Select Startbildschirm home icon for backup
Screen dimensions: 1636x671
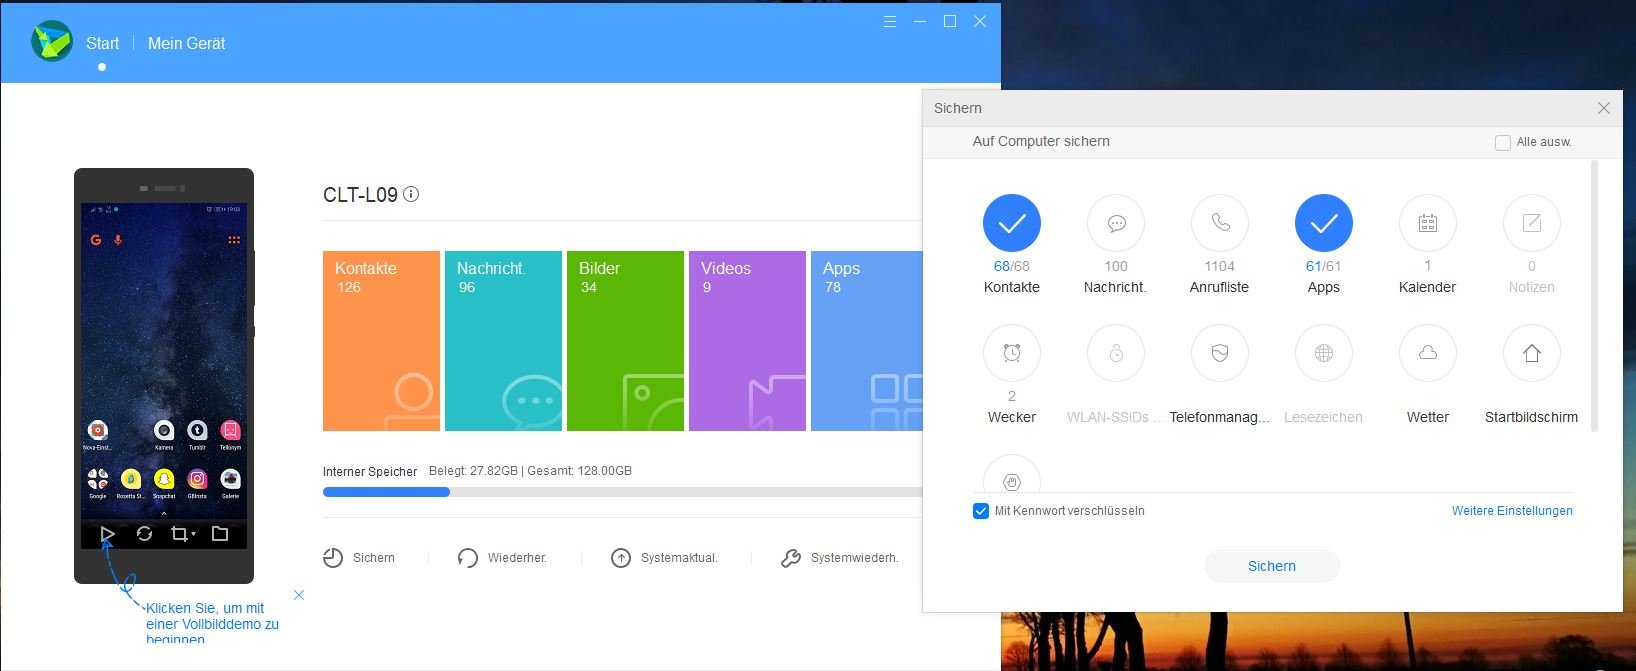click(1532, 353)
